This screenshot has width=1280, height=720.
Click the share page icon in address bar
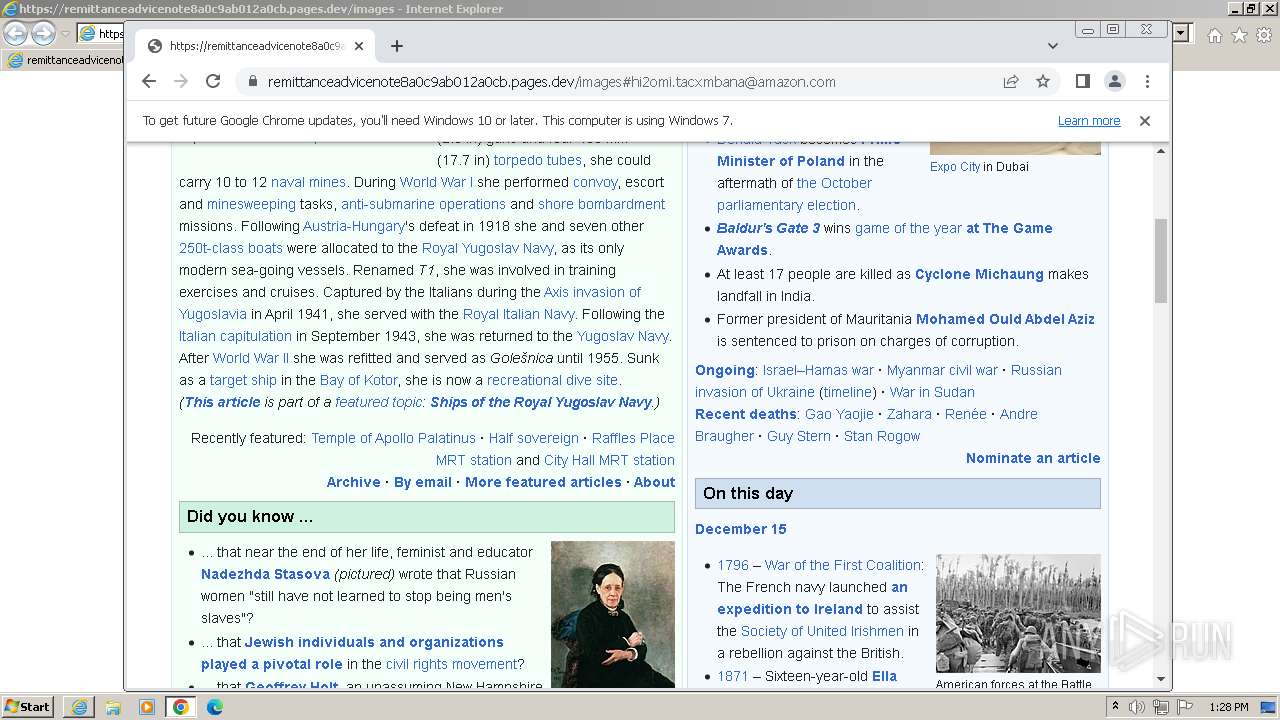click(1011, 81)
